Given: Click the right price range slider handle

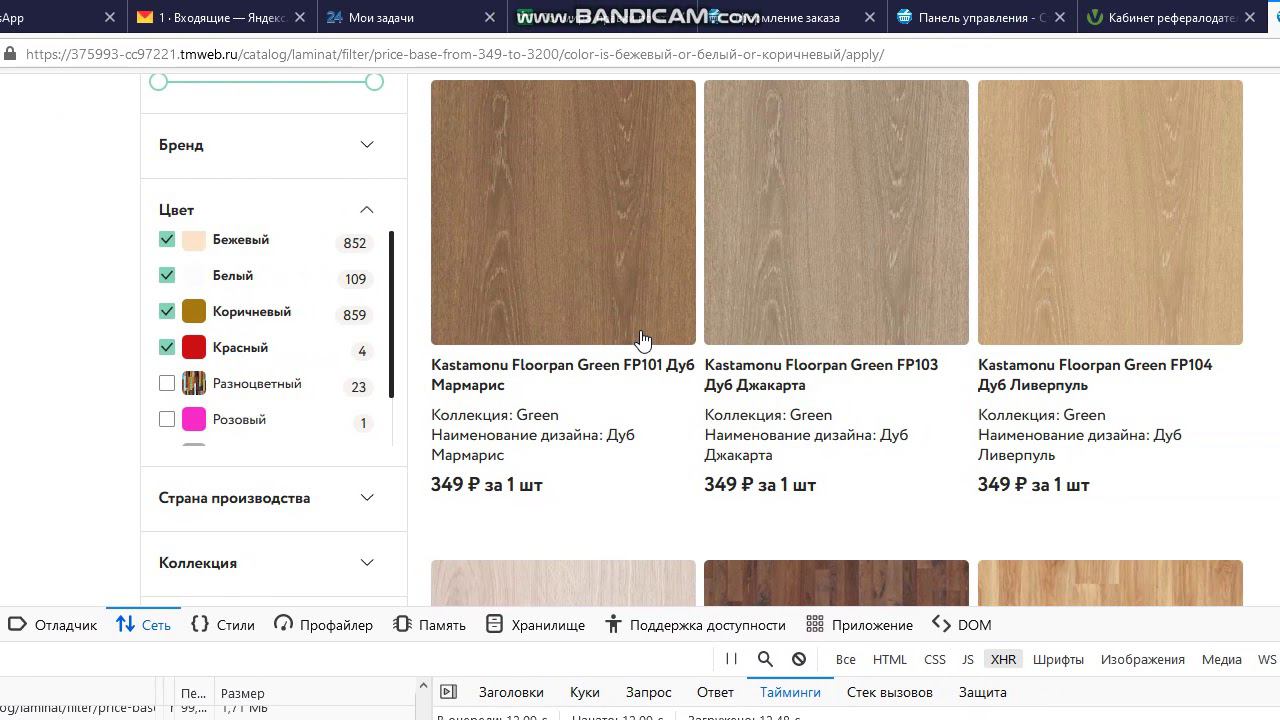Looking at the screenshot, I should (374, 81).
